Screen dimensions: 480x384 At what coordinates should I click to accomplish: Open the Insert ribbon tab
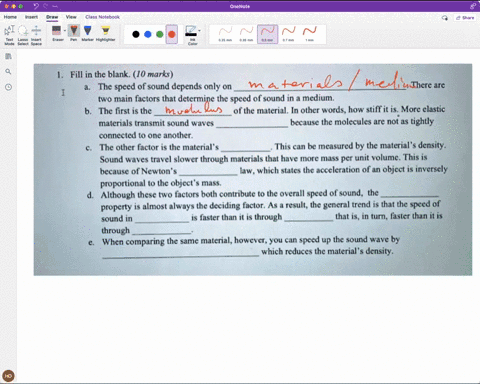coord(31,17)
